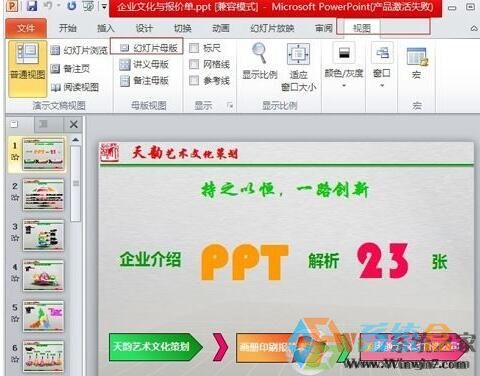Open the 显示 group dialog launcher
480x376 pixels.
tap(230, 106)
